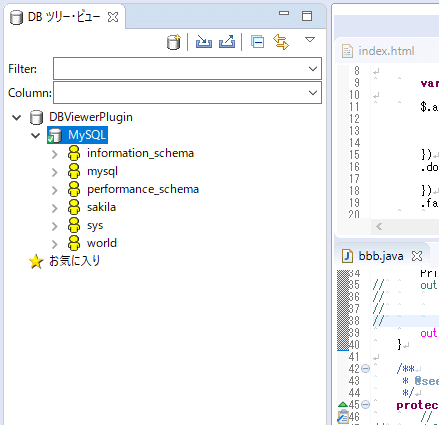The width and height of the screenshot is (439, 425).
Task: Collapse all tree nodes icon
Action: [257, 42]
